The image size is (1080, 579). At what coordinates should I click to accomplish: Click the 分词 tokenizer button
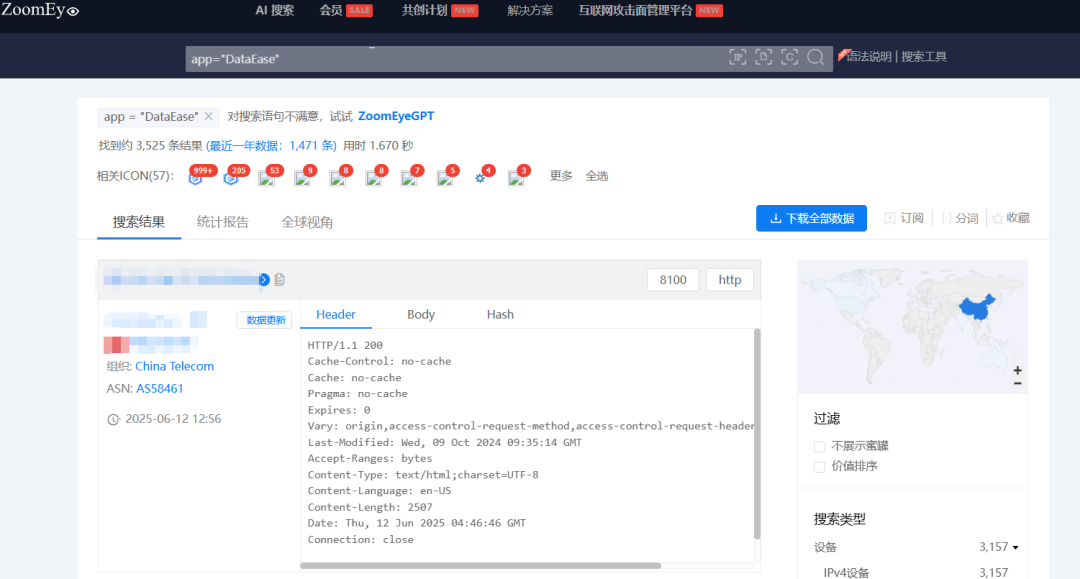959,218
